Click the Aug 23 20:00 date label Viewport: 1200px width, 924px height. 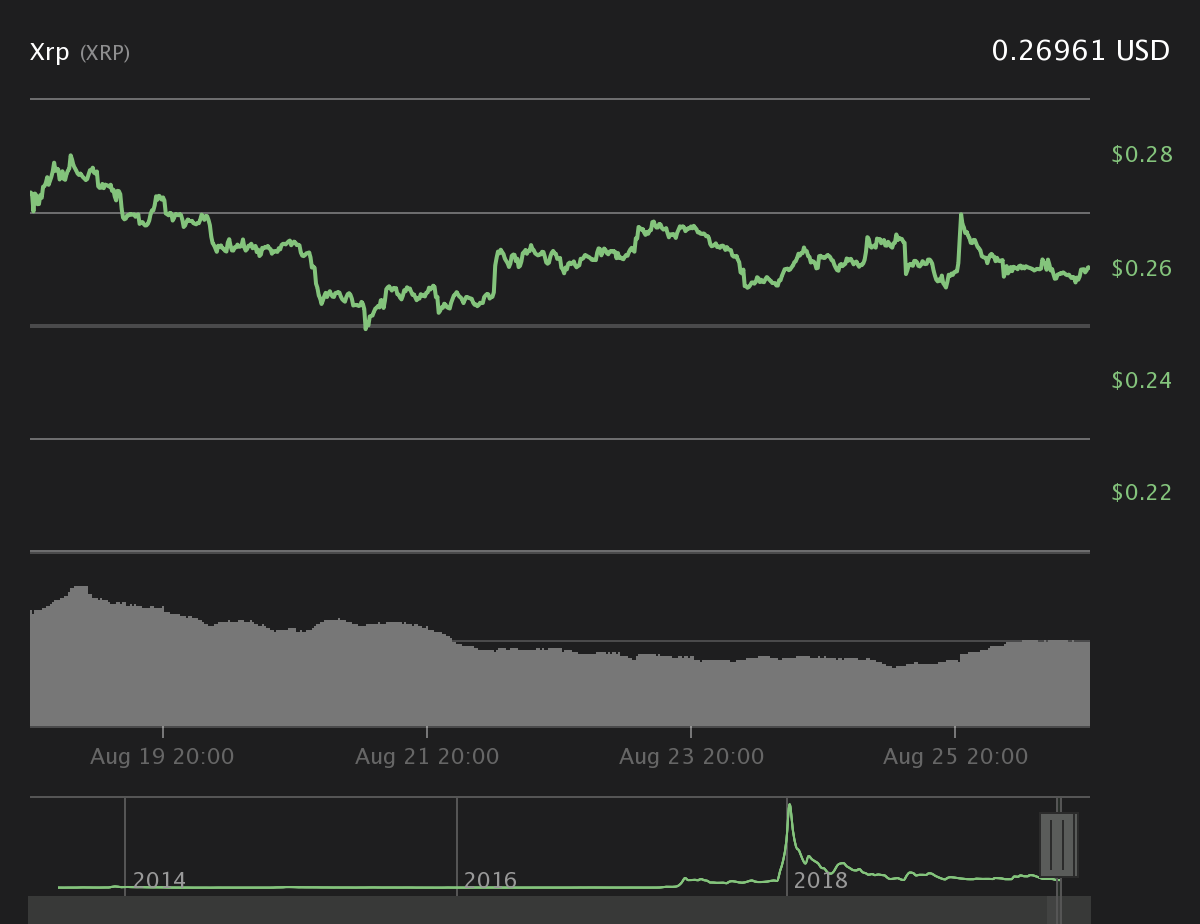(691, 757)
